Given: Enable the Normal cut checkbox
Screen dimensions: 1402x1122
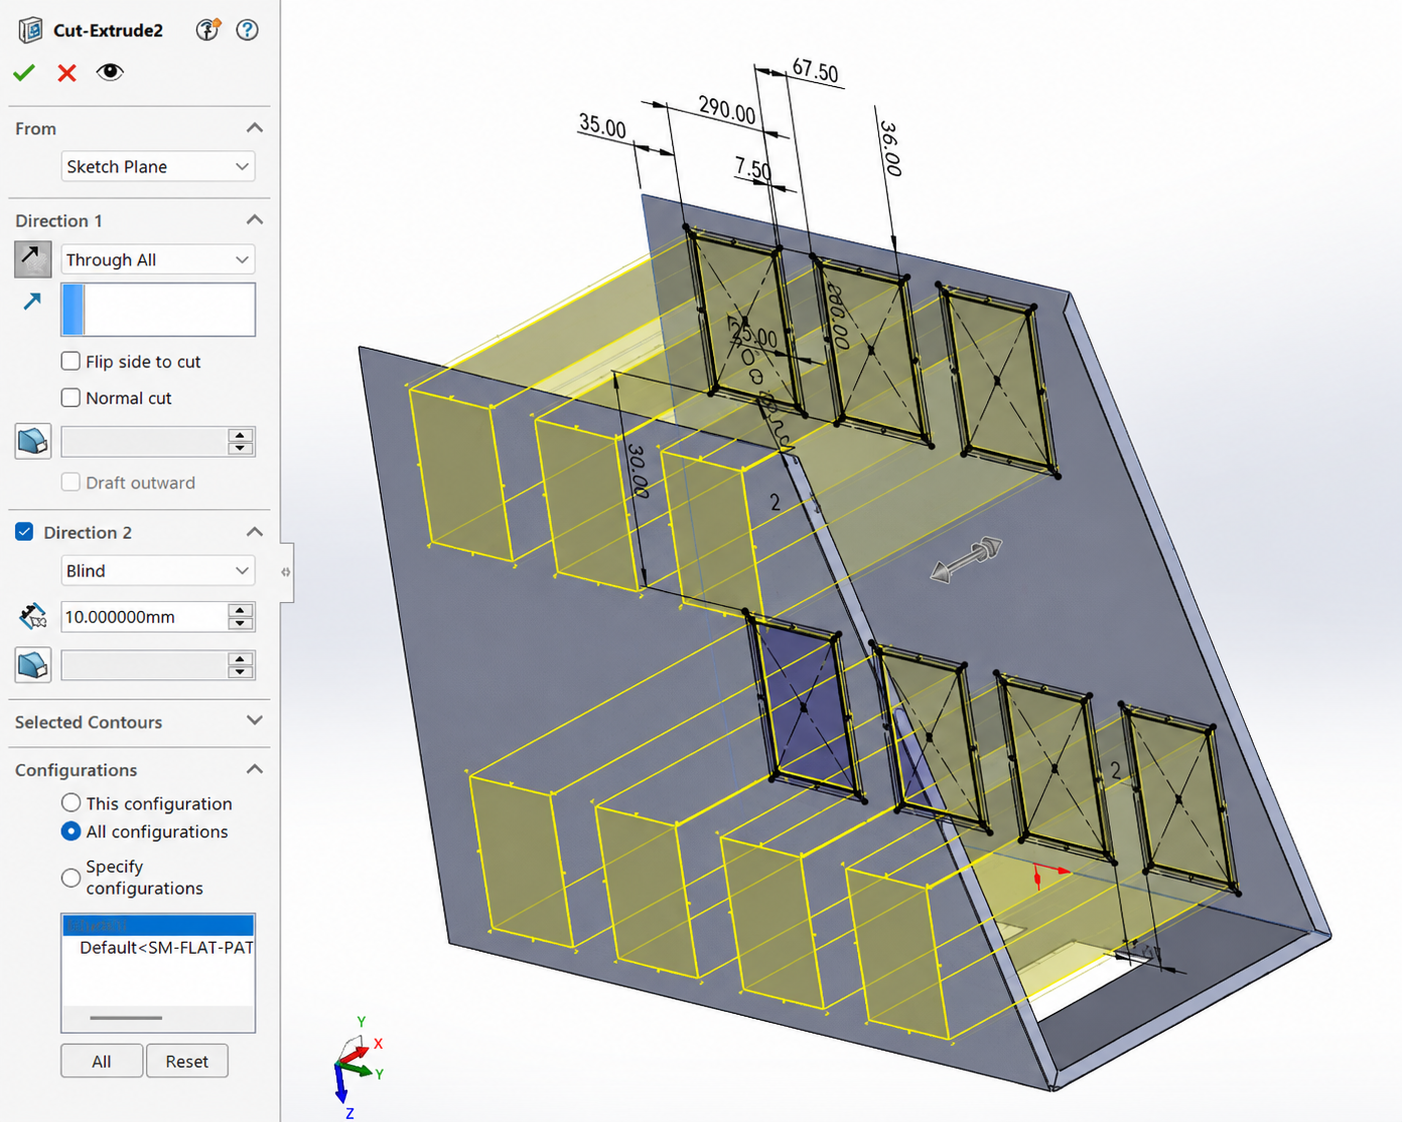Looking at the screenshot, I should pyautogui.click(x=71, y=397).
